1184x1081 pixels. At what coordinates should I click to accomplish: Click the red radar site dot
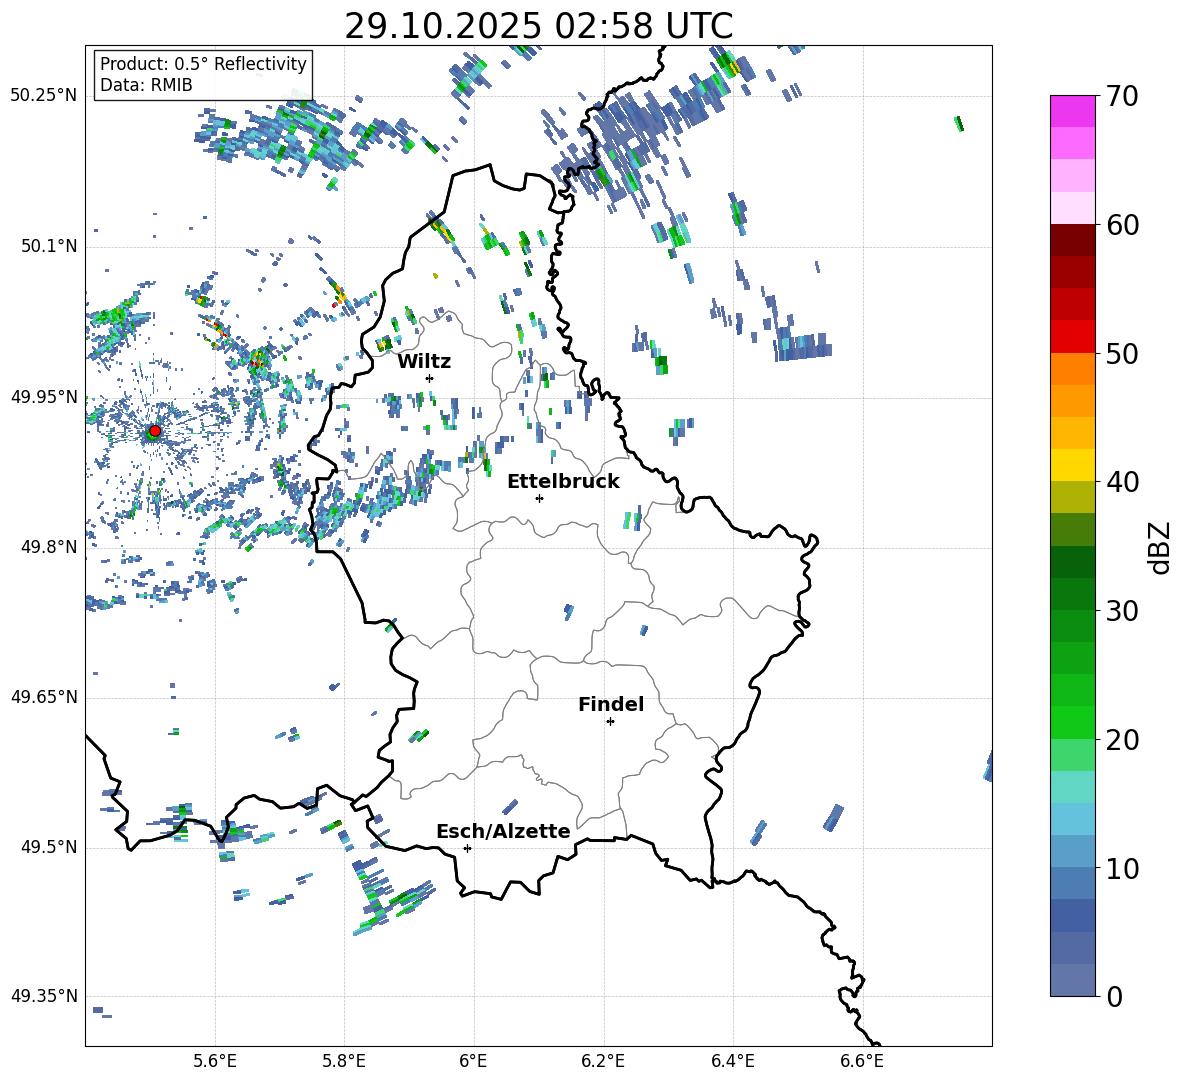tap(154, 431)
